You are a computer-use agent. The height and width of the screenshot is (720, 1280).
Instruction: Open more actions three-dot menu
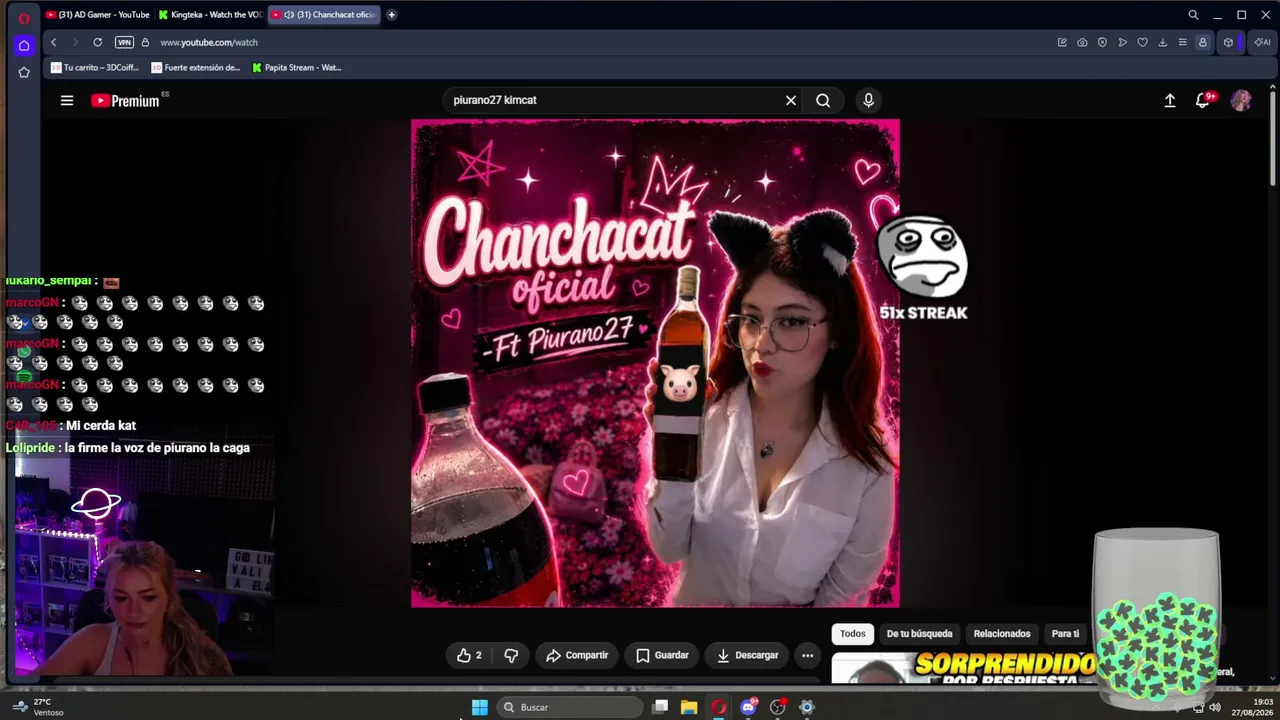(807, 655)
